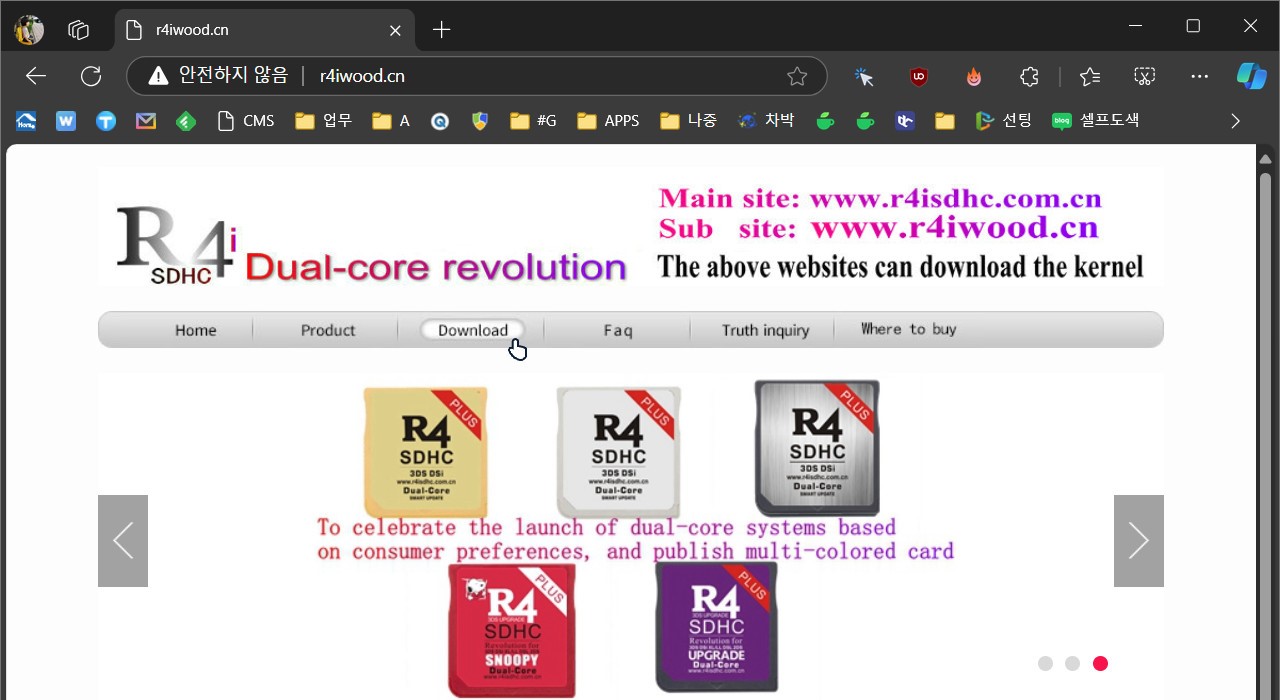Show next banner slide arrow
This screenshot has width=1280, height=700.
[x=1139, y=541]
